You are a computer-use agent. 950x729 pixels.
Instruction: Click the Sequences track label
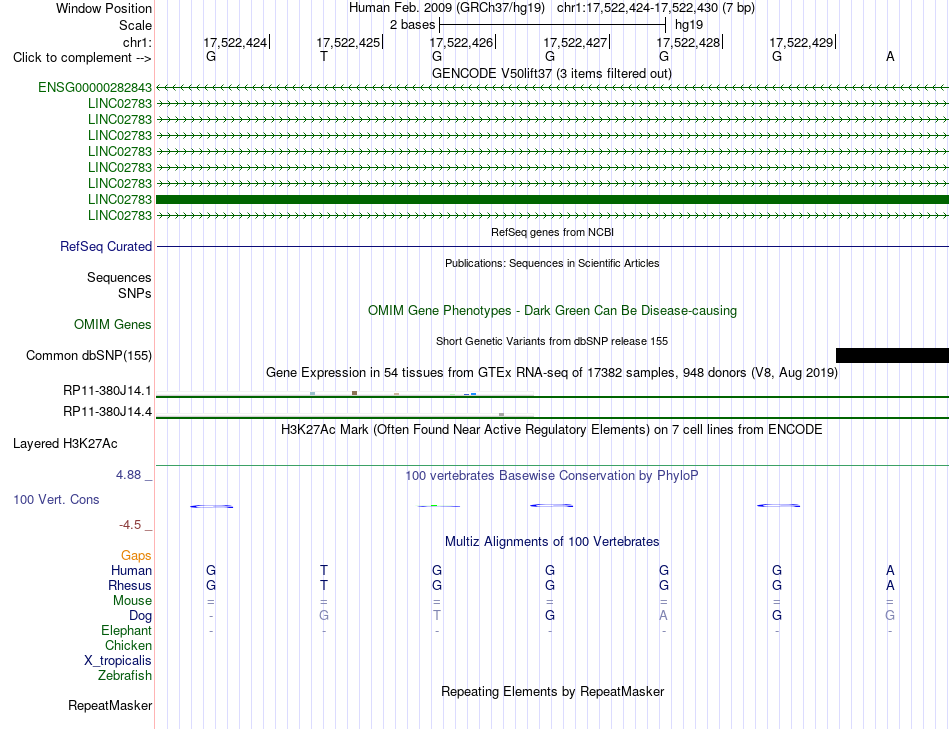point(119,278)
